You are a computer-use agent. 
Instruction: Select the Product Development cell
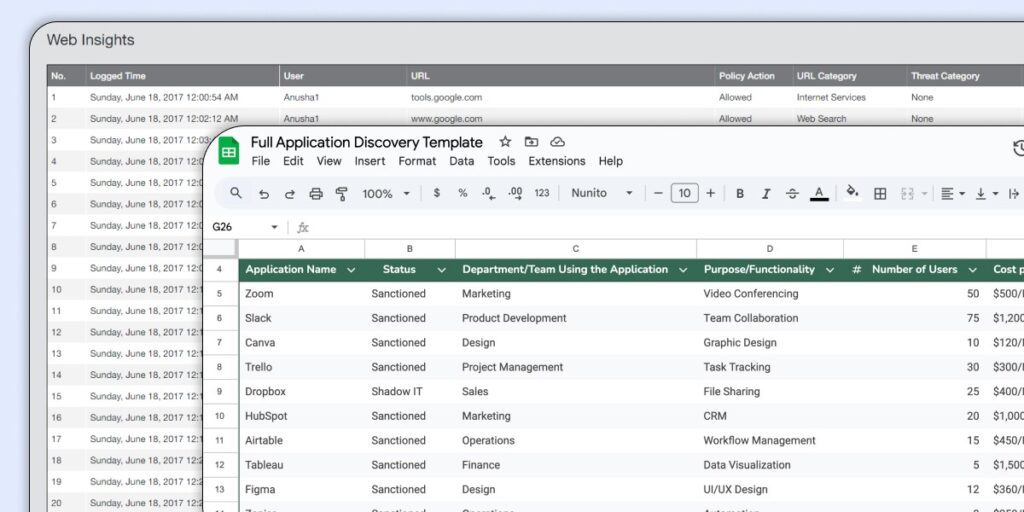576,318
